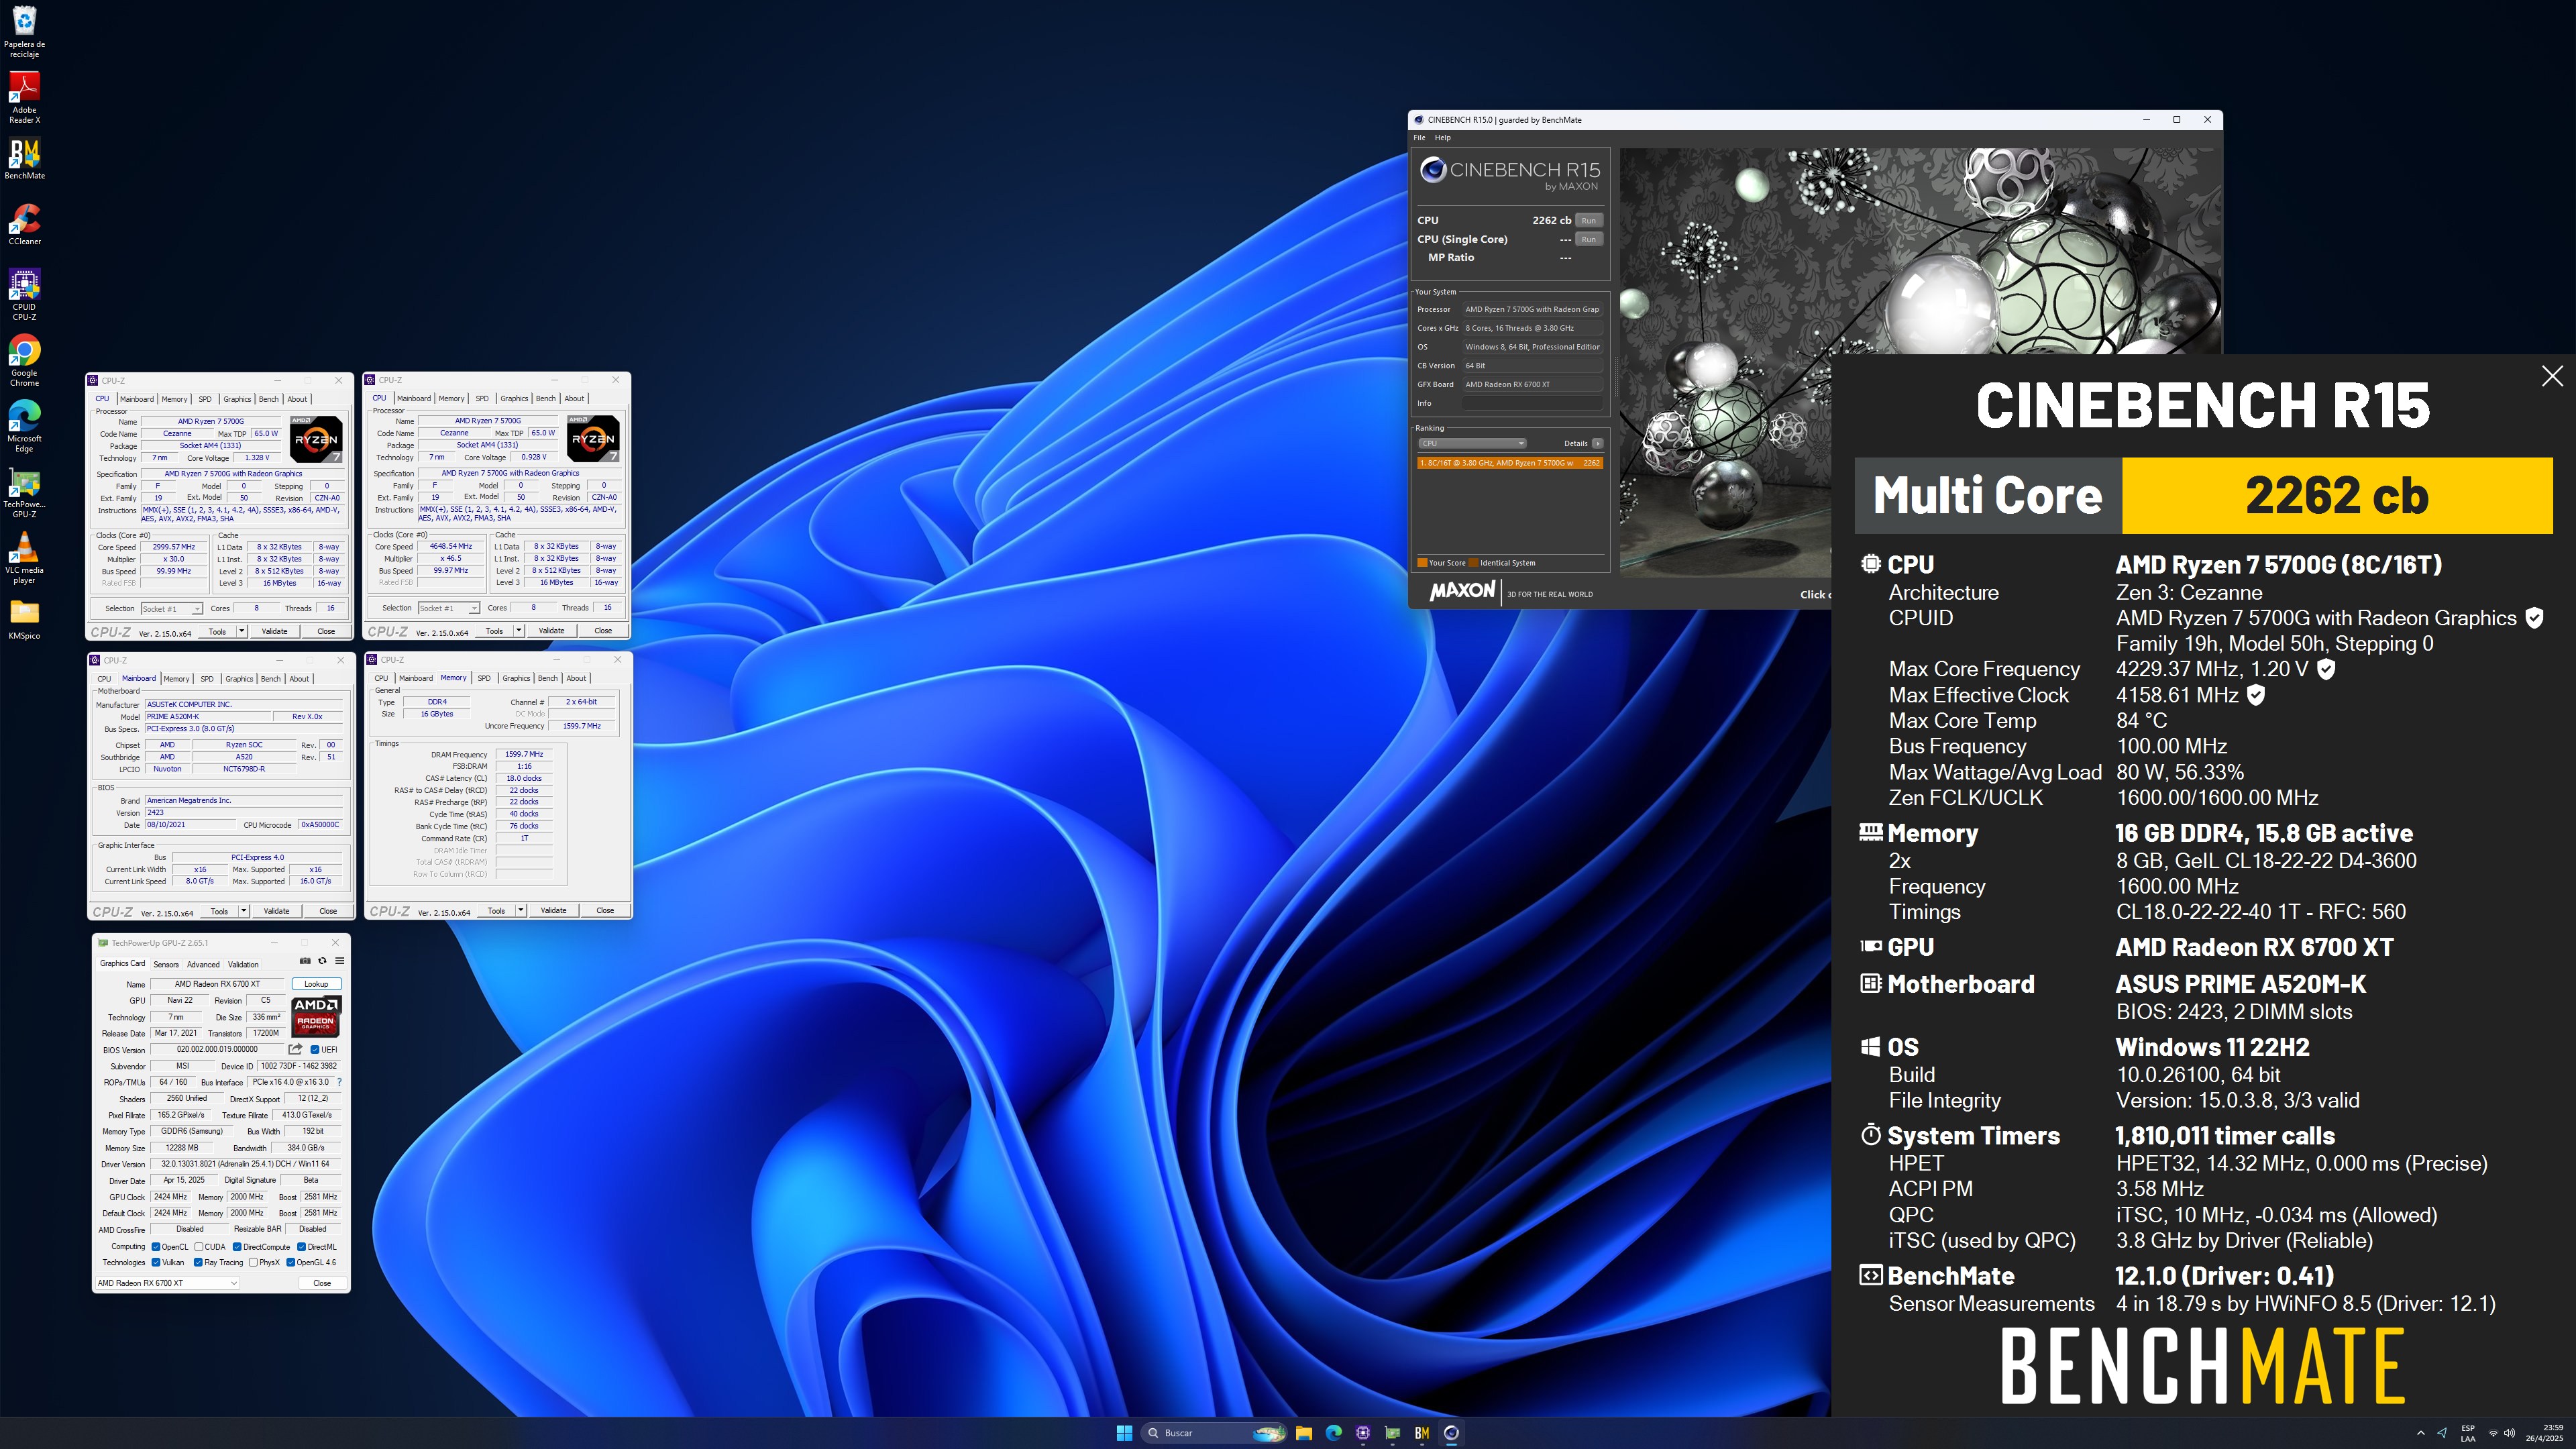Open the Papelera de reciclaje desktop icon

[x=24, y=31]
